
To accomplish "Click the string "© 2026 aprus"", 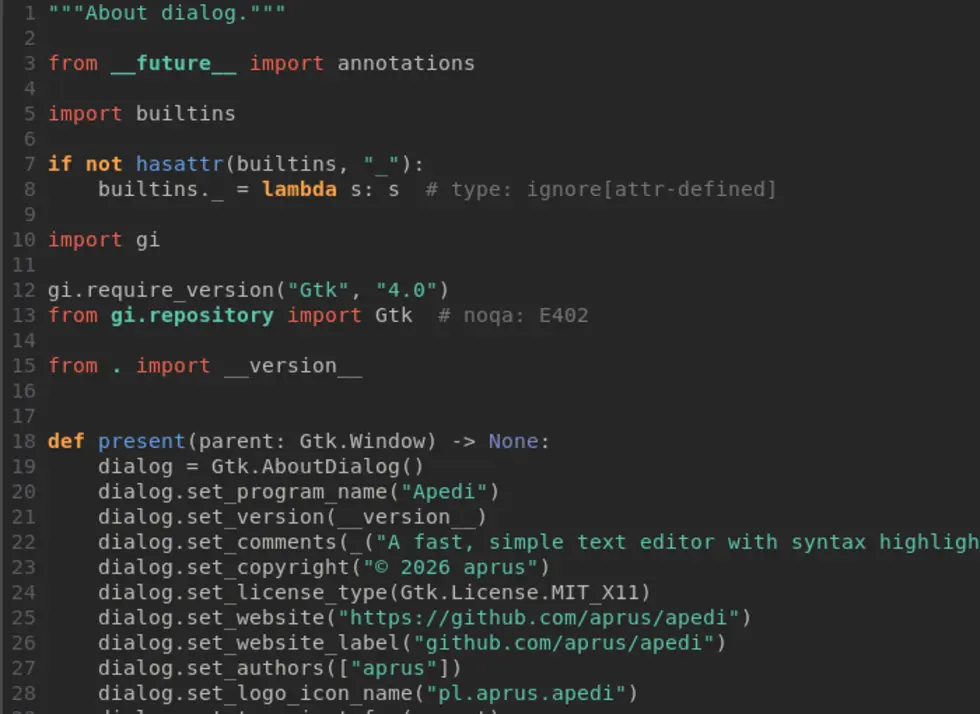I will click(449, 567).
